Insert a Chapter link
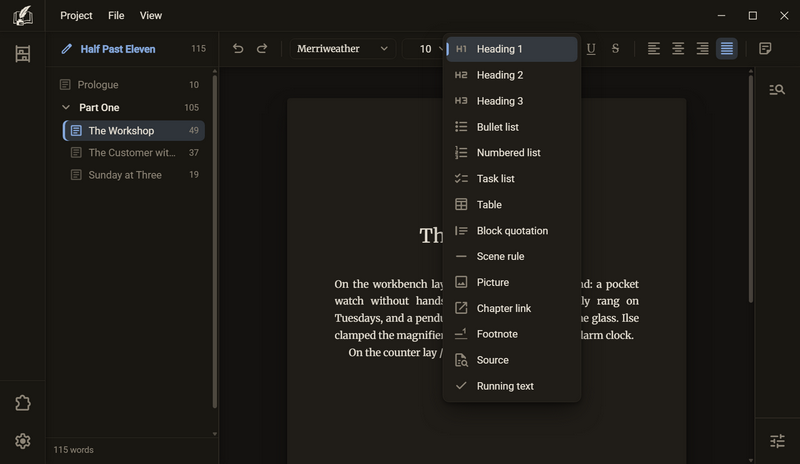The height and width of the screenshot is (464, 800). coord(512,308)
